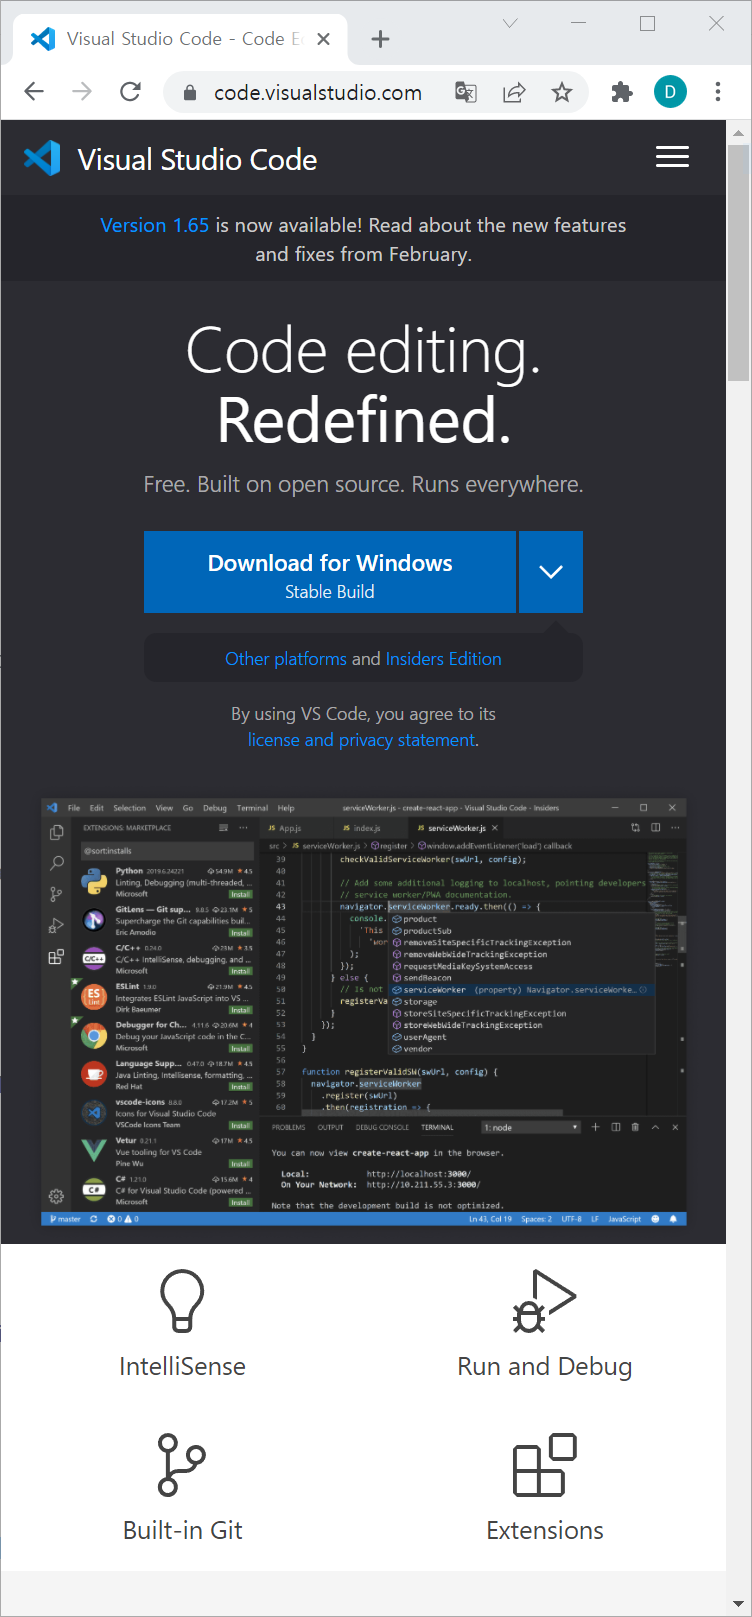Screen dimensions: 752x1617
Task: Click the browser forward arrow
Action: [82, 92]
